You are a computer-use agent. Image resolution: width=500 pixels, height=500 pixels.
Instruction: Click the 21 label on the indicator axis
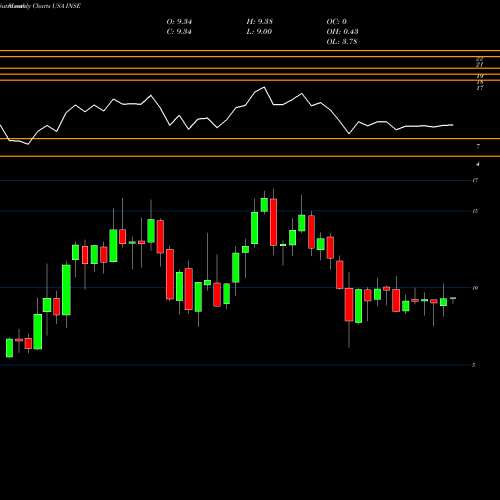click(480, 65)
